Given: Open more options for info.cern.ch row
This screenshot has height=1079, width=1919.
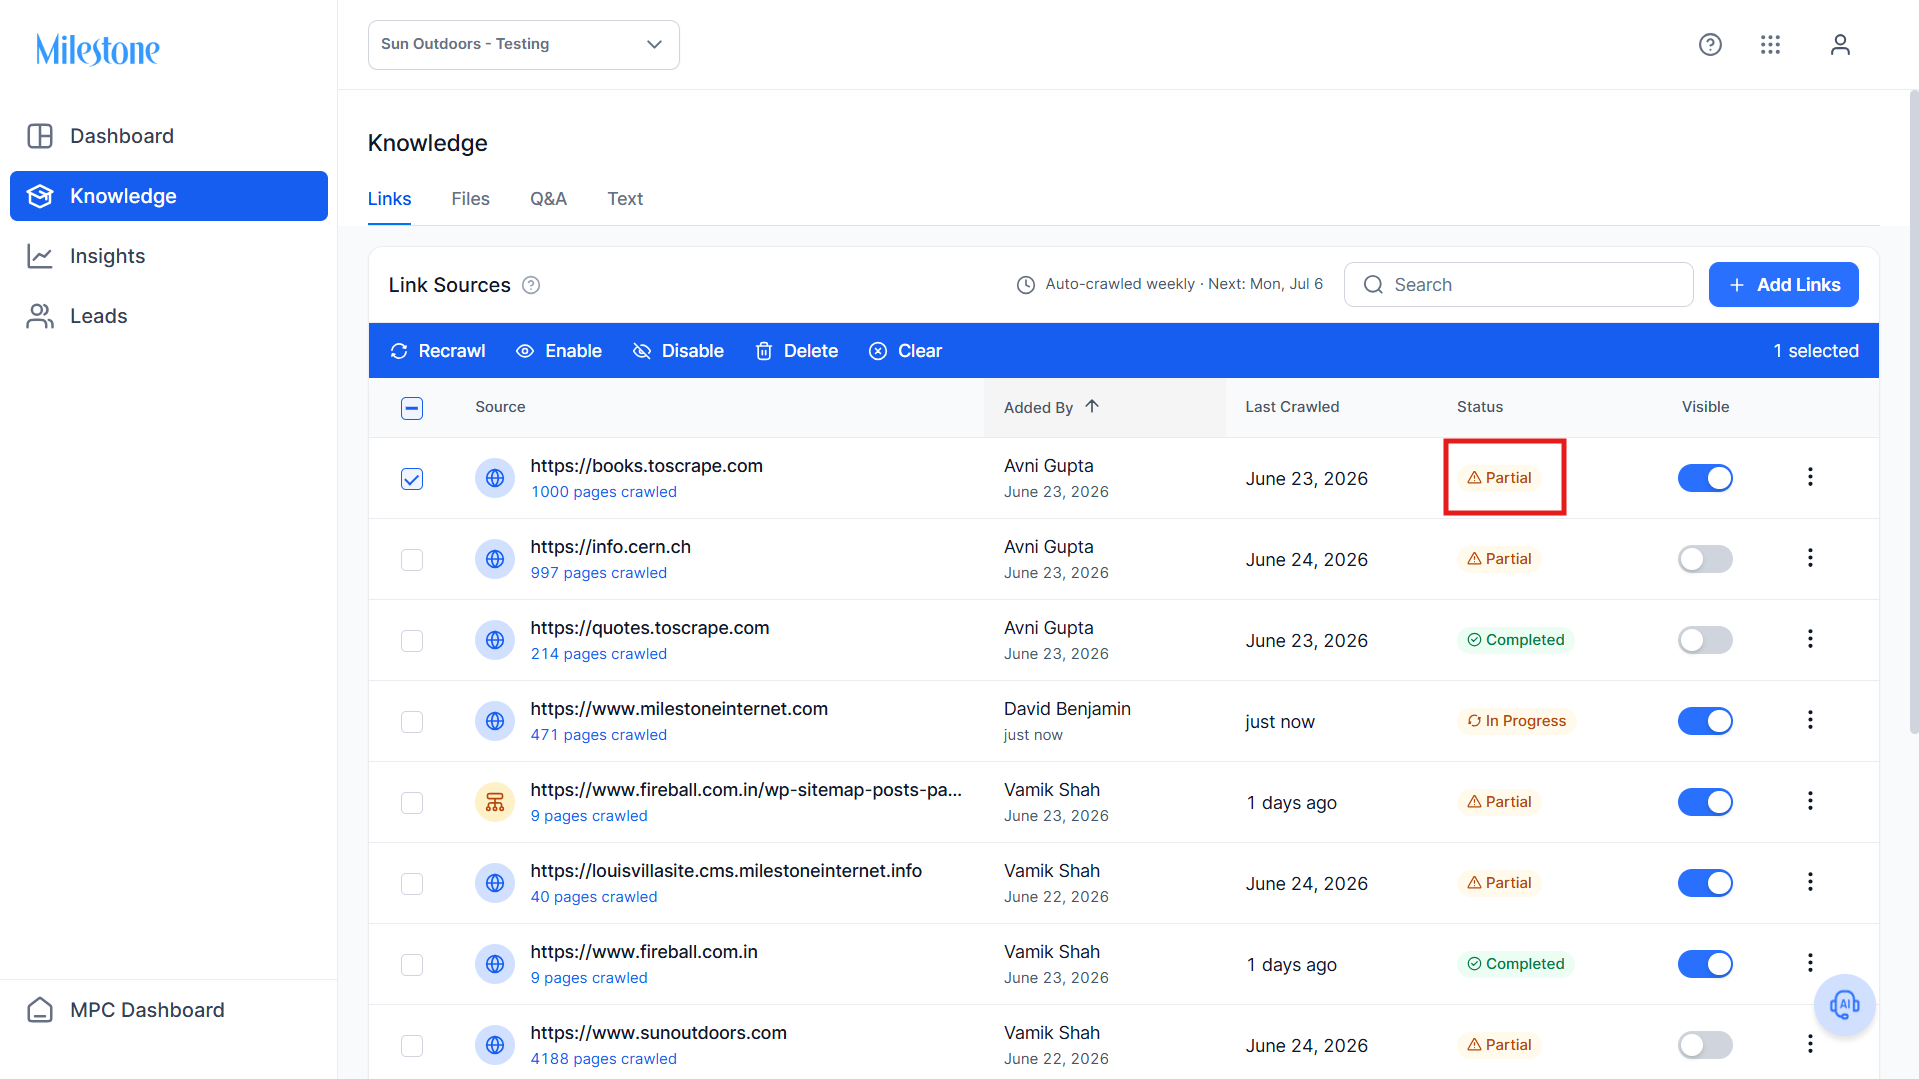Looking at the screenshot, I should [x=1810, y=558].
